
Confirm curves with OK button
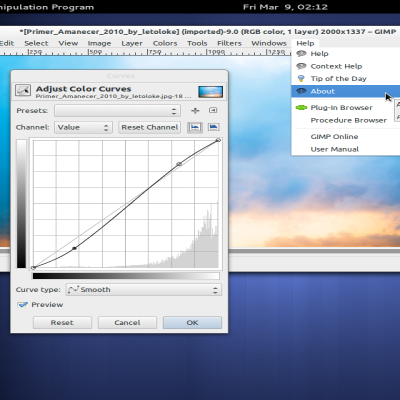[192, 323]
